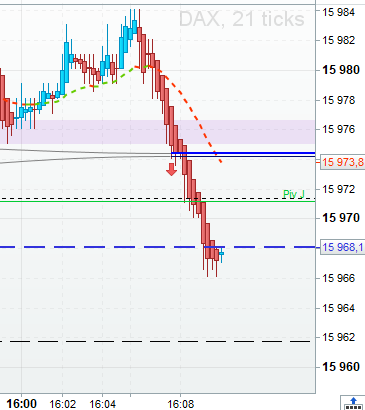Click the 15 972 price axis label
365x410 pixels.
[x=338, y=189]
